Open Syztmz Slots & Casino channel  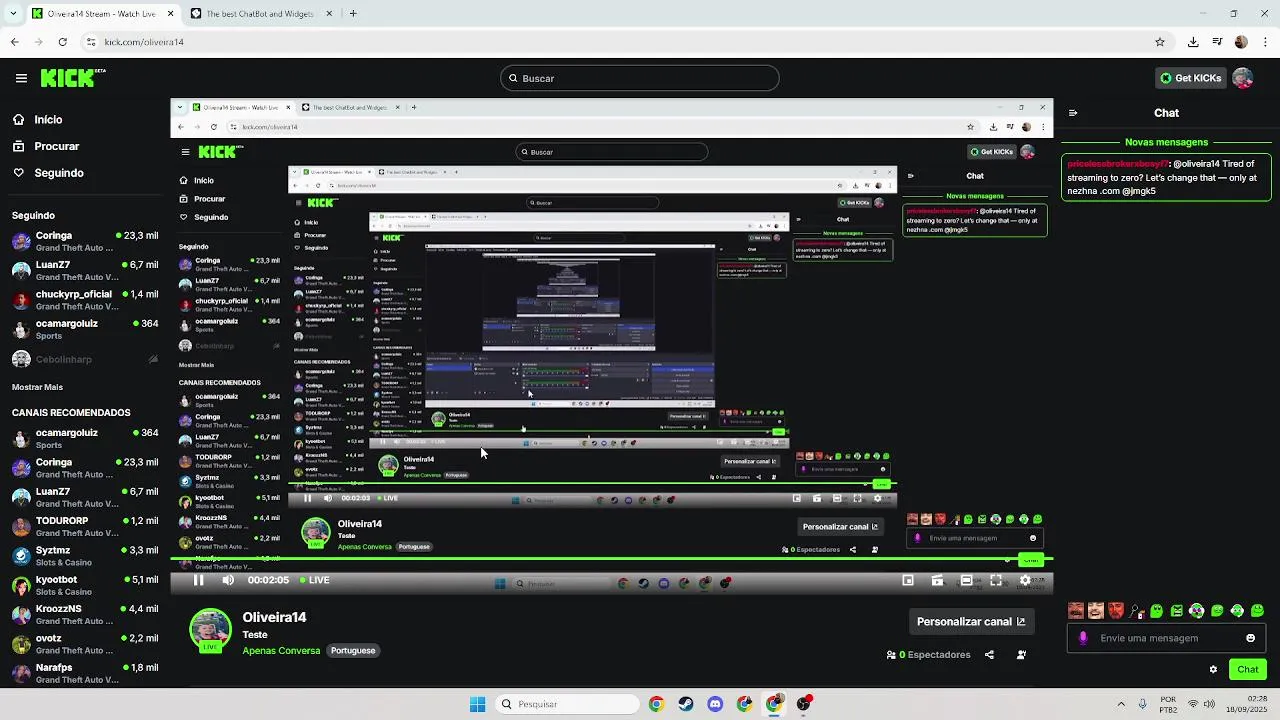pyautogui.click(x=85, y=556)
